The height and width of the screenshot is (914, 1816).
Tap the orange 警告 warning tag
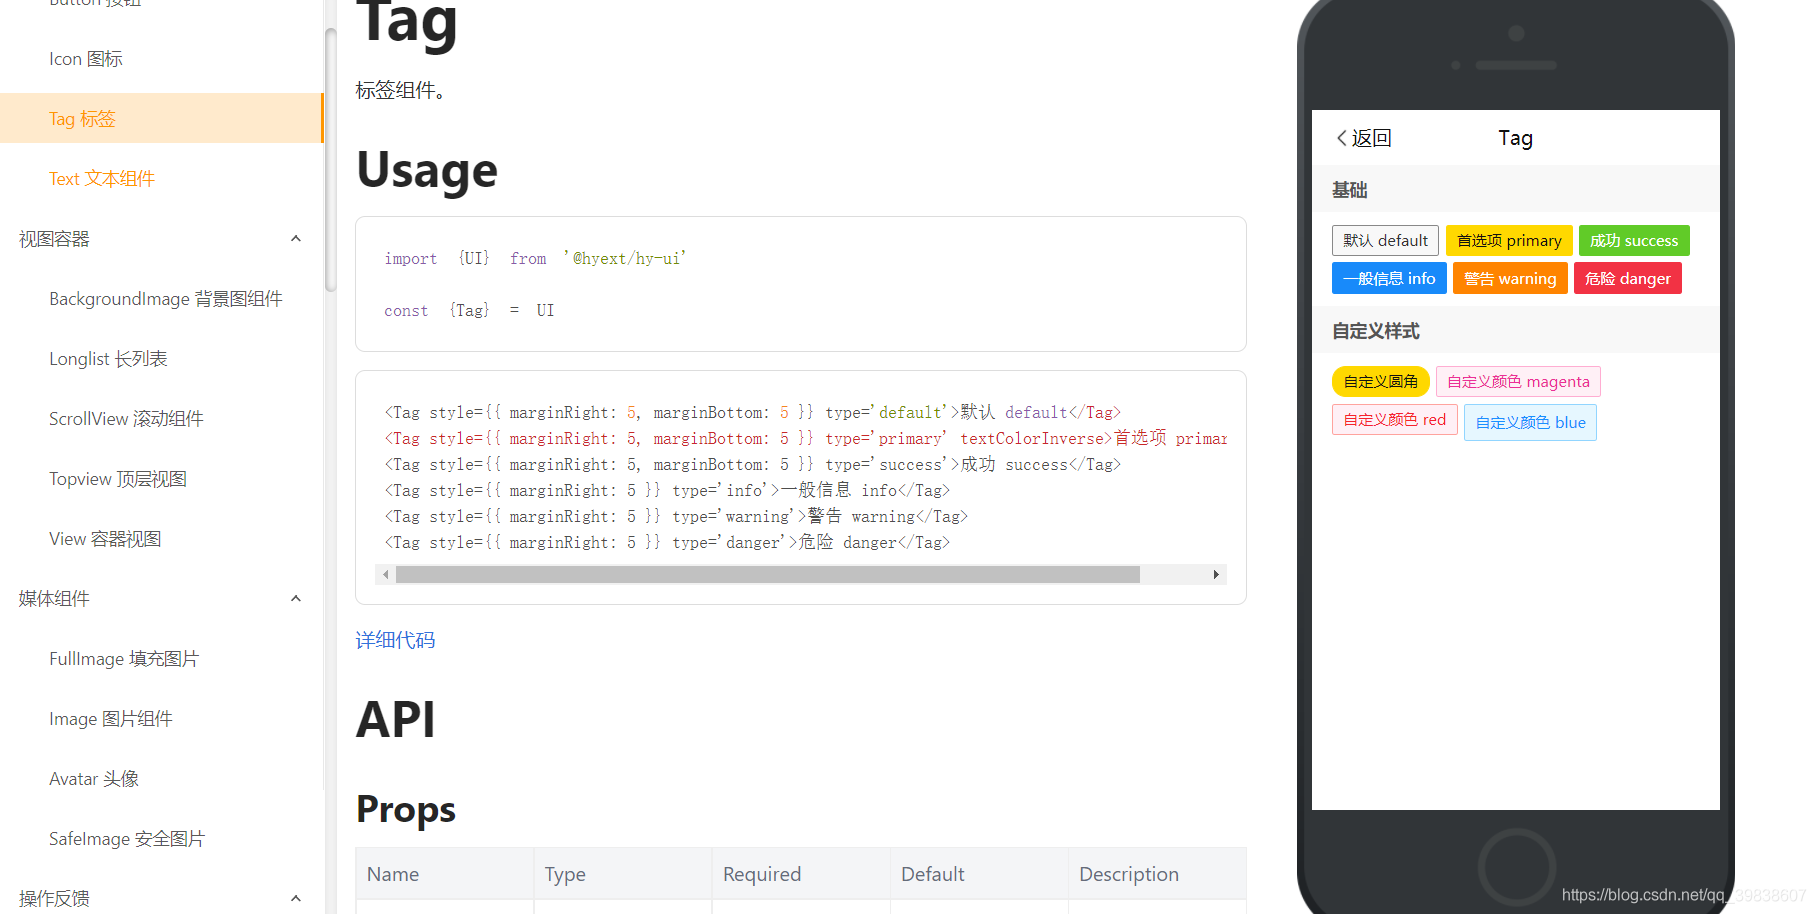(x=1510, y=278)
